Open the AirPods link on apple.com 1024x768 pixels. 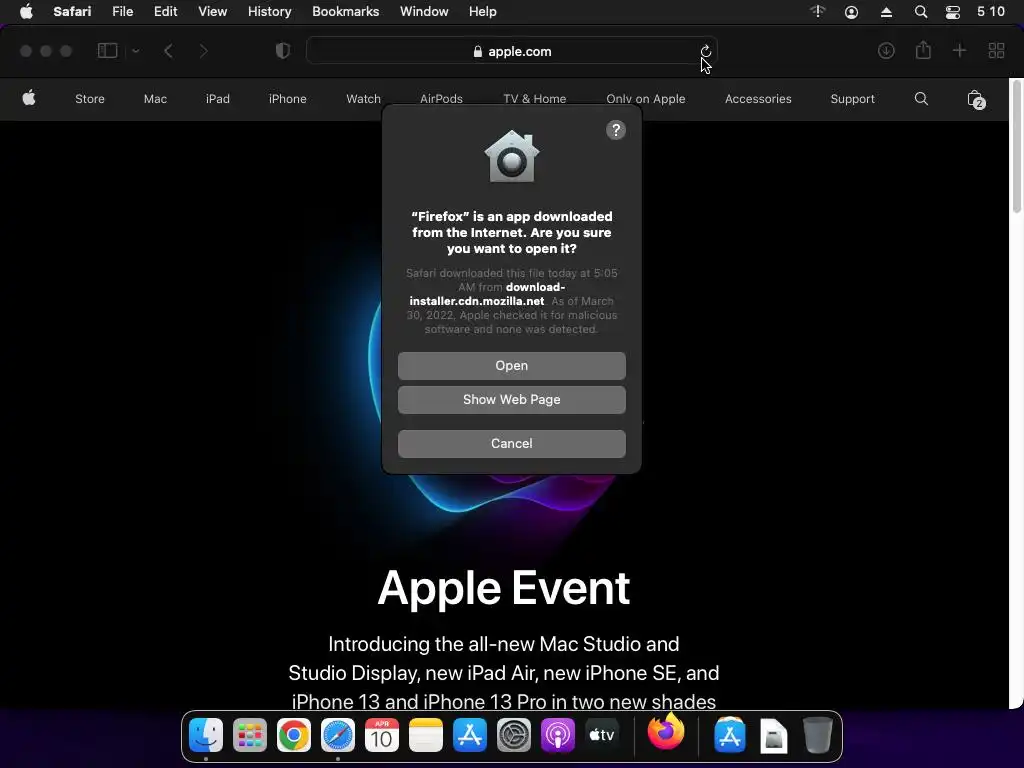coord(441,99)
